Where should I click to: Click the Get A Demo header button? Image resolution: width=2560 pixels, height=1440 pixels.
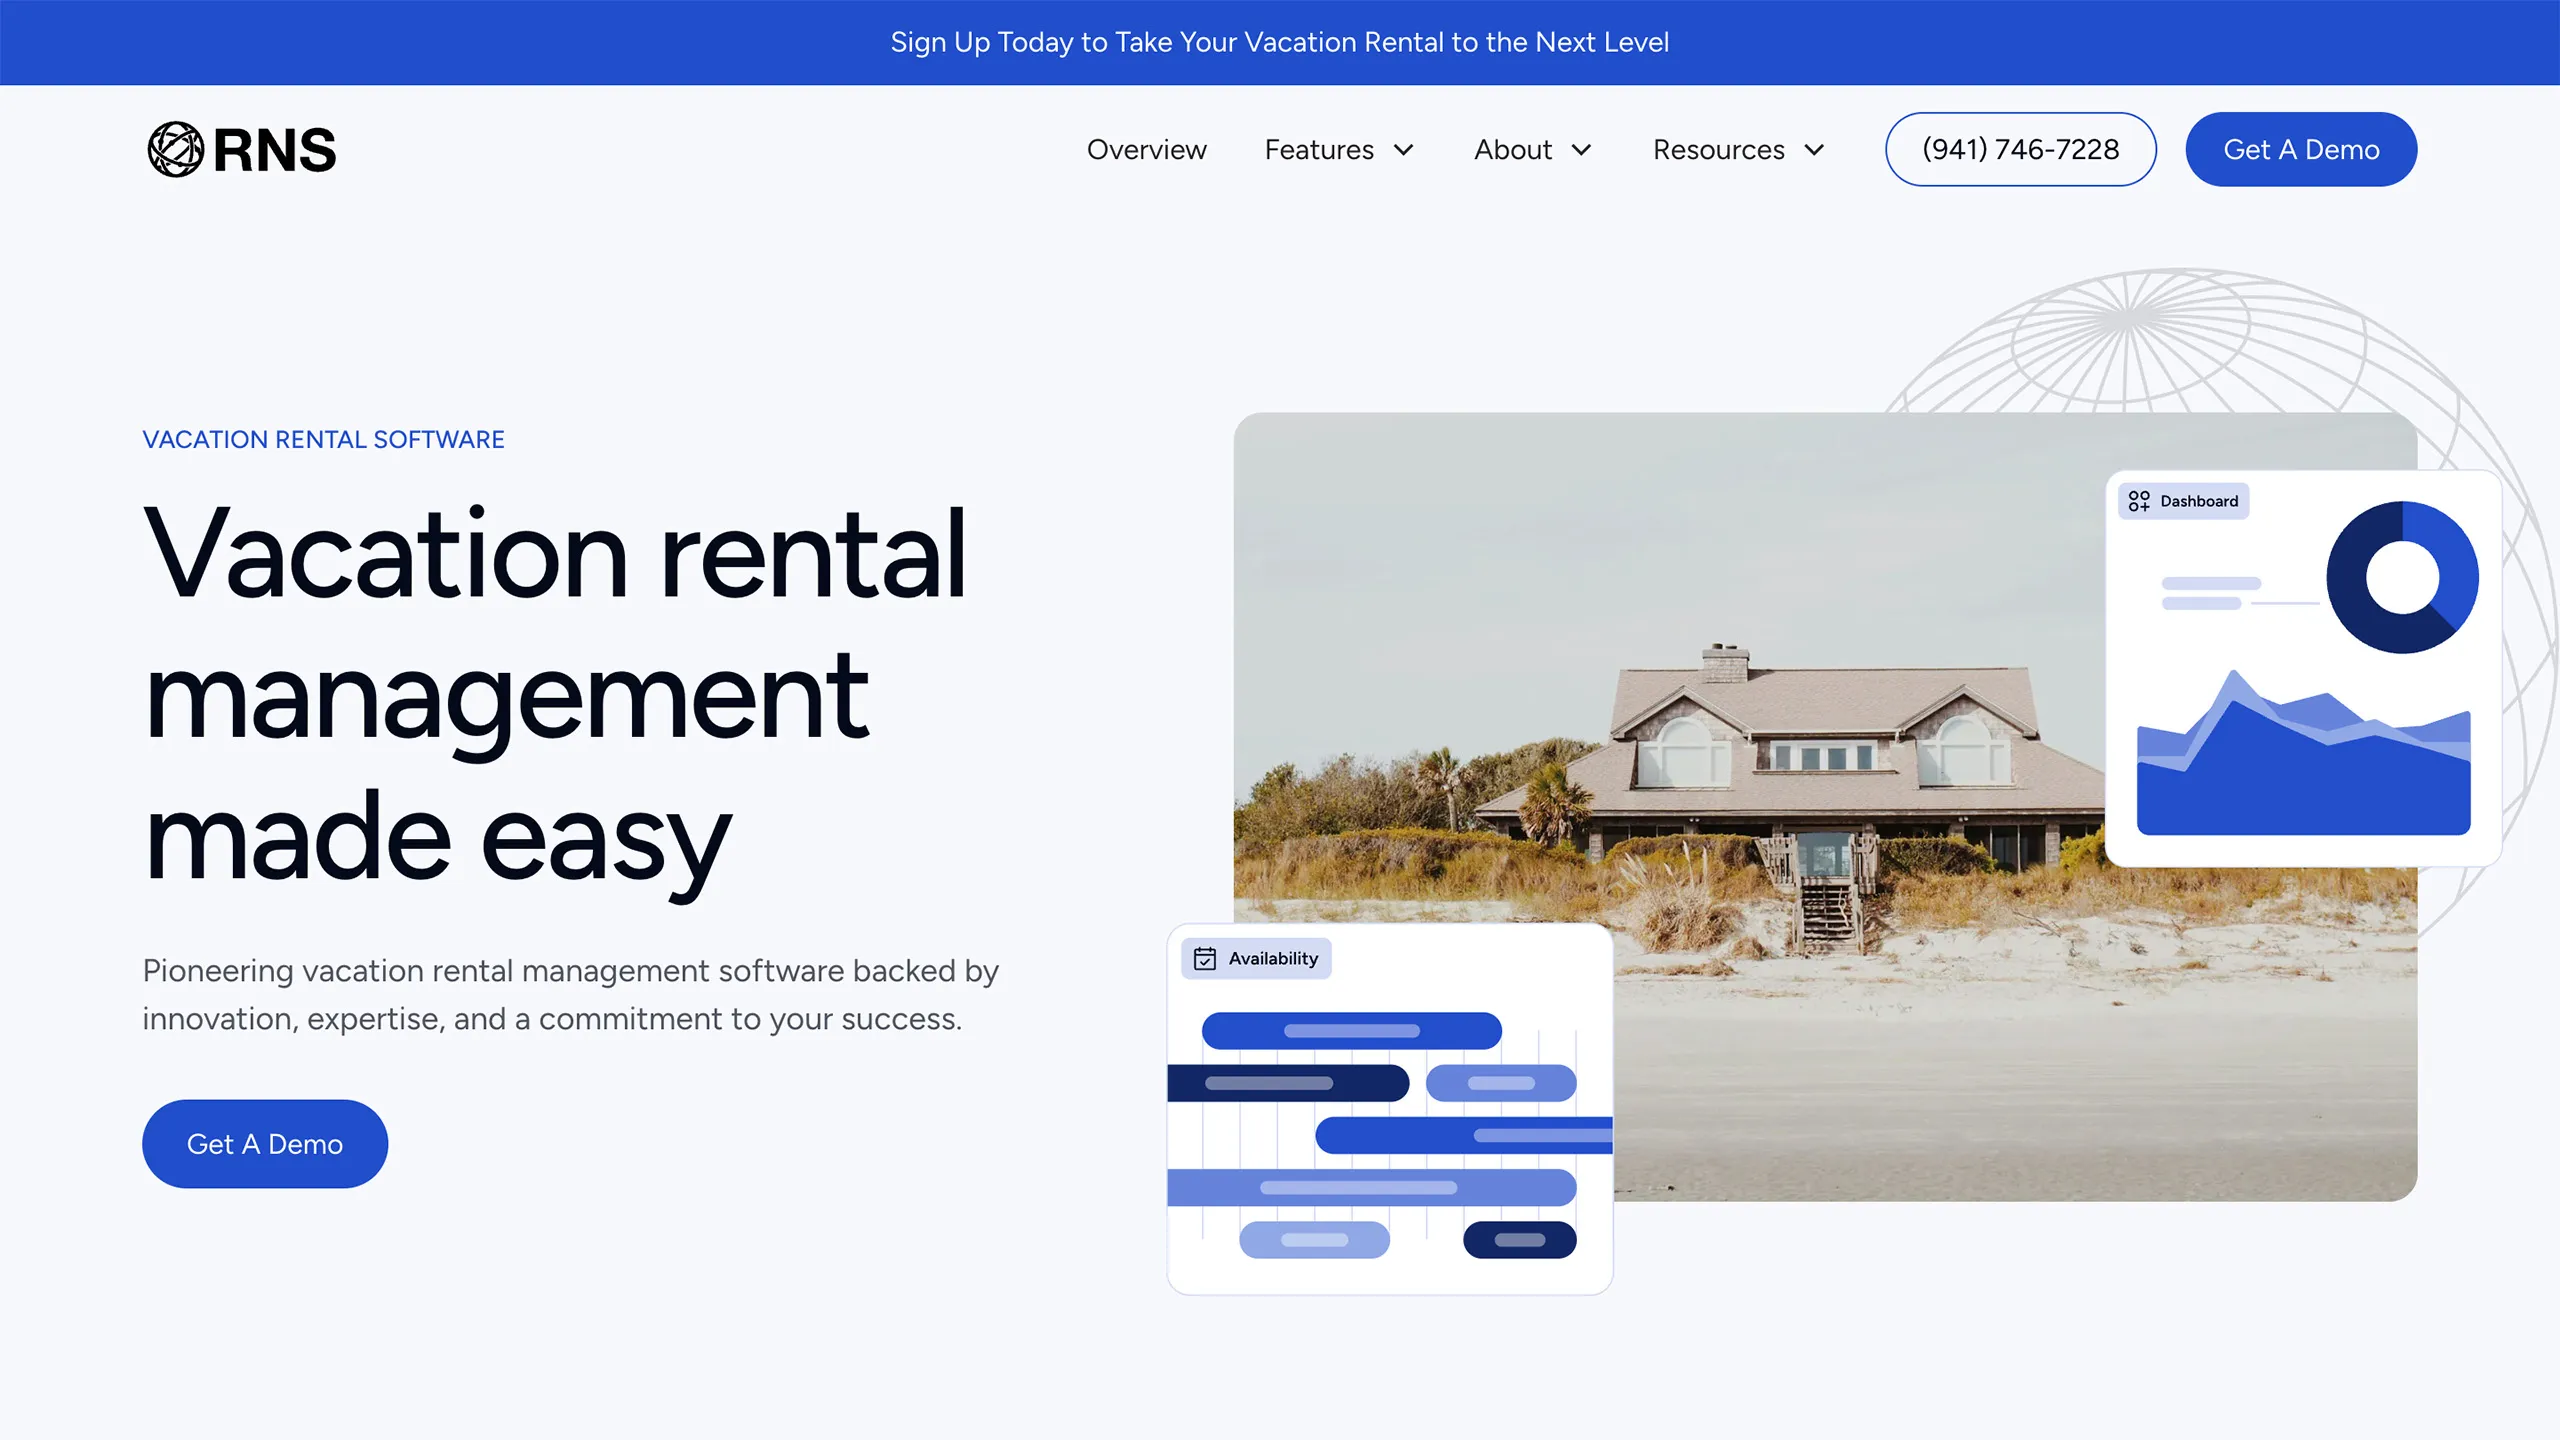(x=2301, y=149)
